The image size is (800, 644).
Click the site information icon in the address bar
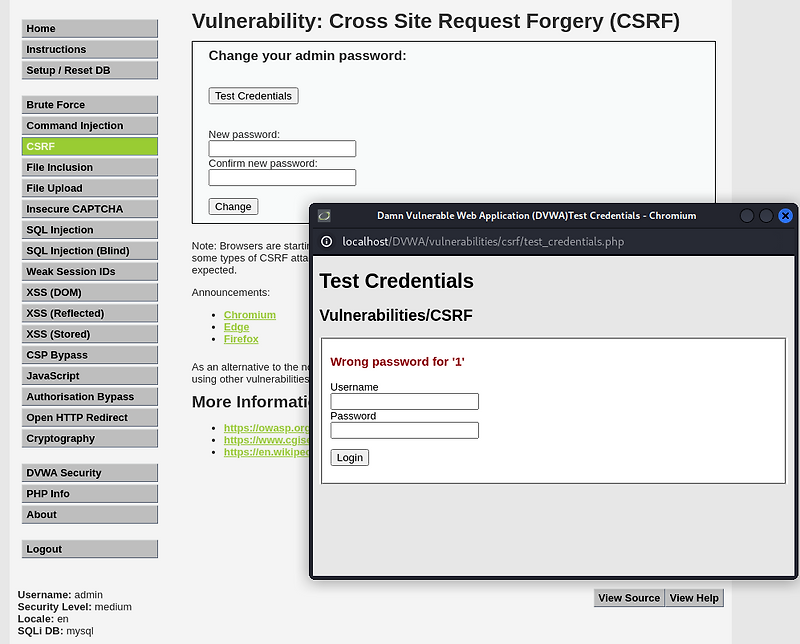[x=326, y=240]
